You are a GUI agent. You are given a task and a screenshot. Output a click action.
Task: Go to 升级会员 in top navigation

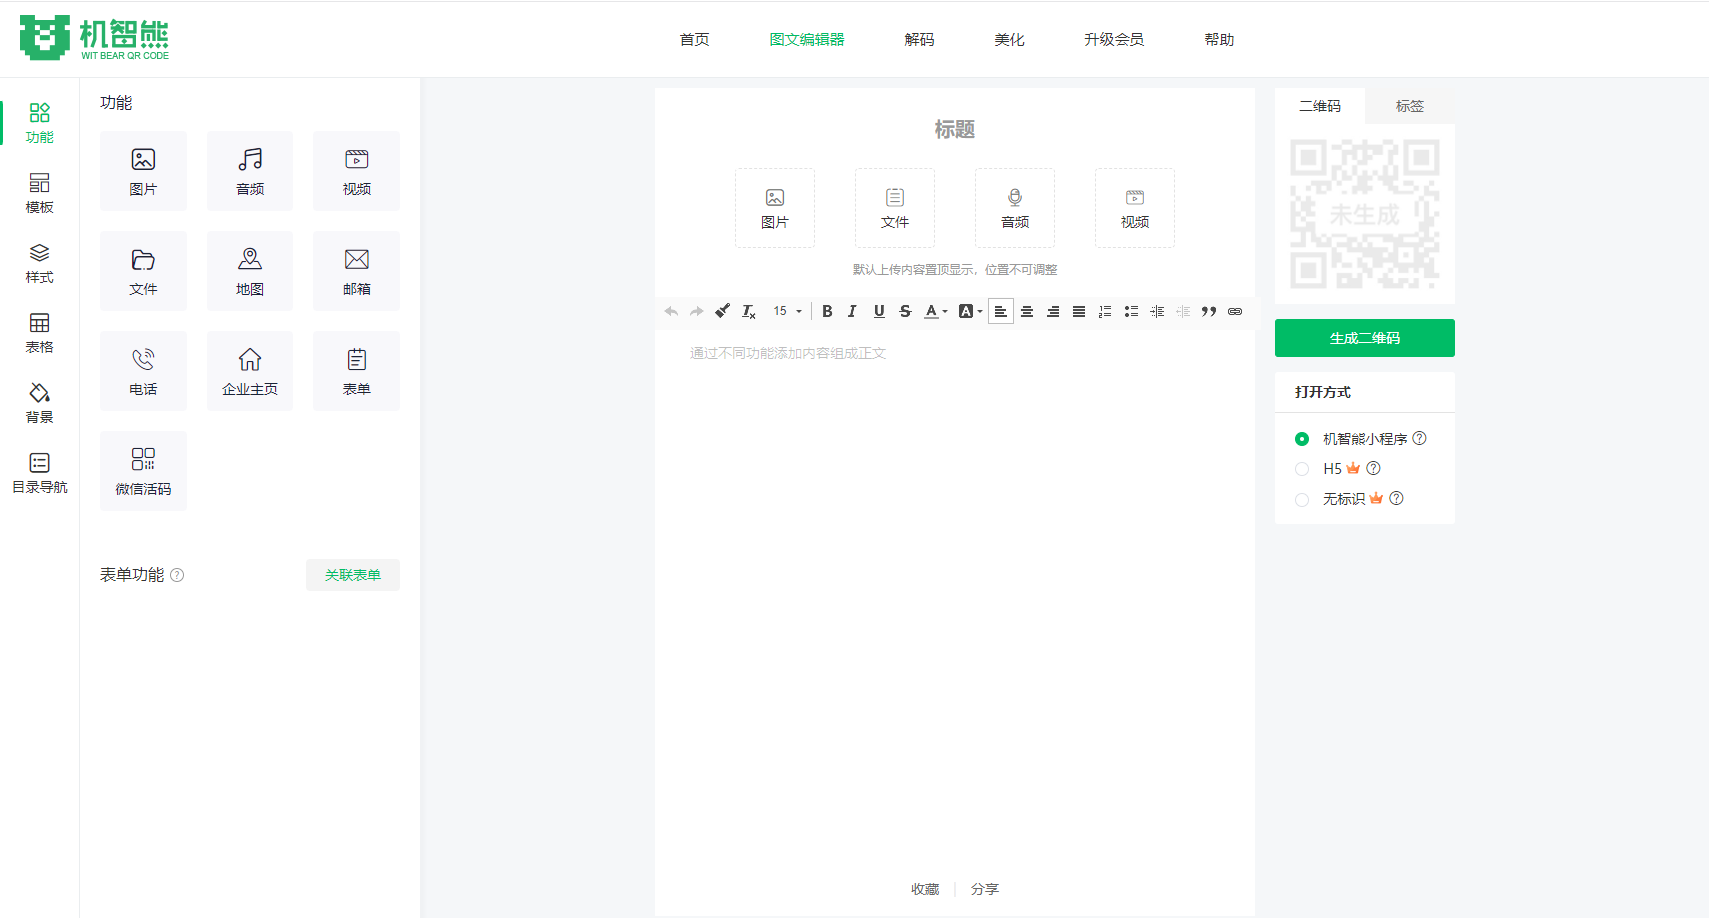(x=1113, y=40)
